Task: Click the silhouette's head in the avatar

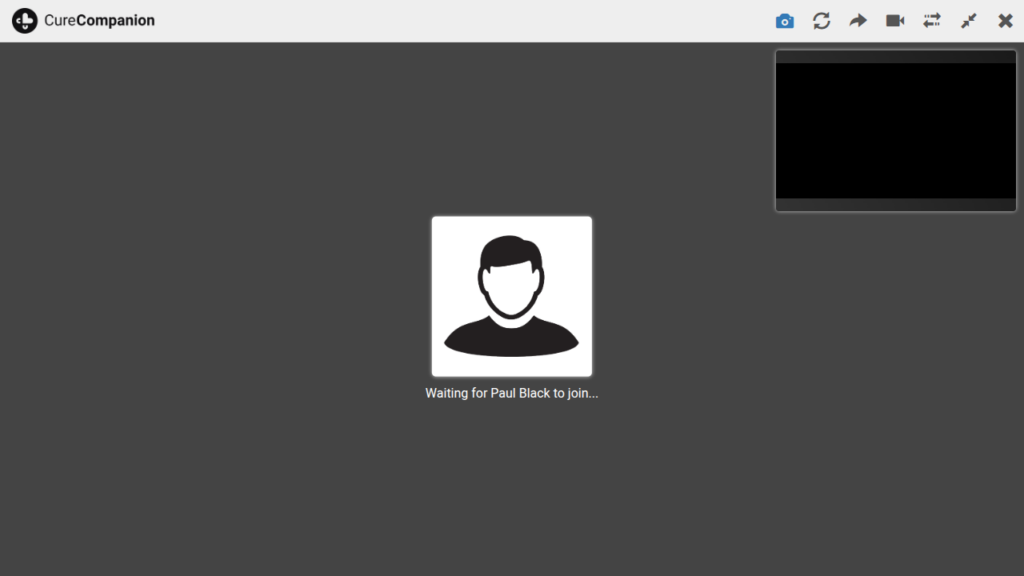Action: click(x=511, y=272)
